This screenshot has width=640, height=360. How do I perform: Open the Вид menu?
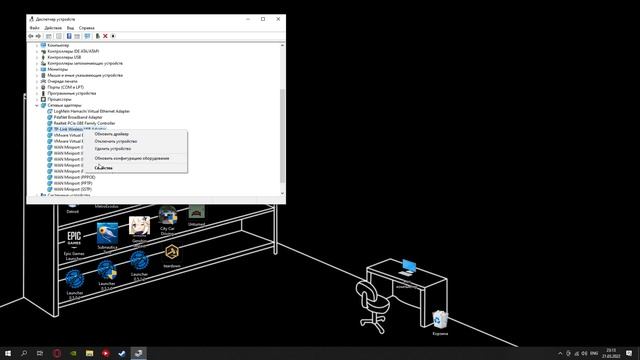point(70,28)
